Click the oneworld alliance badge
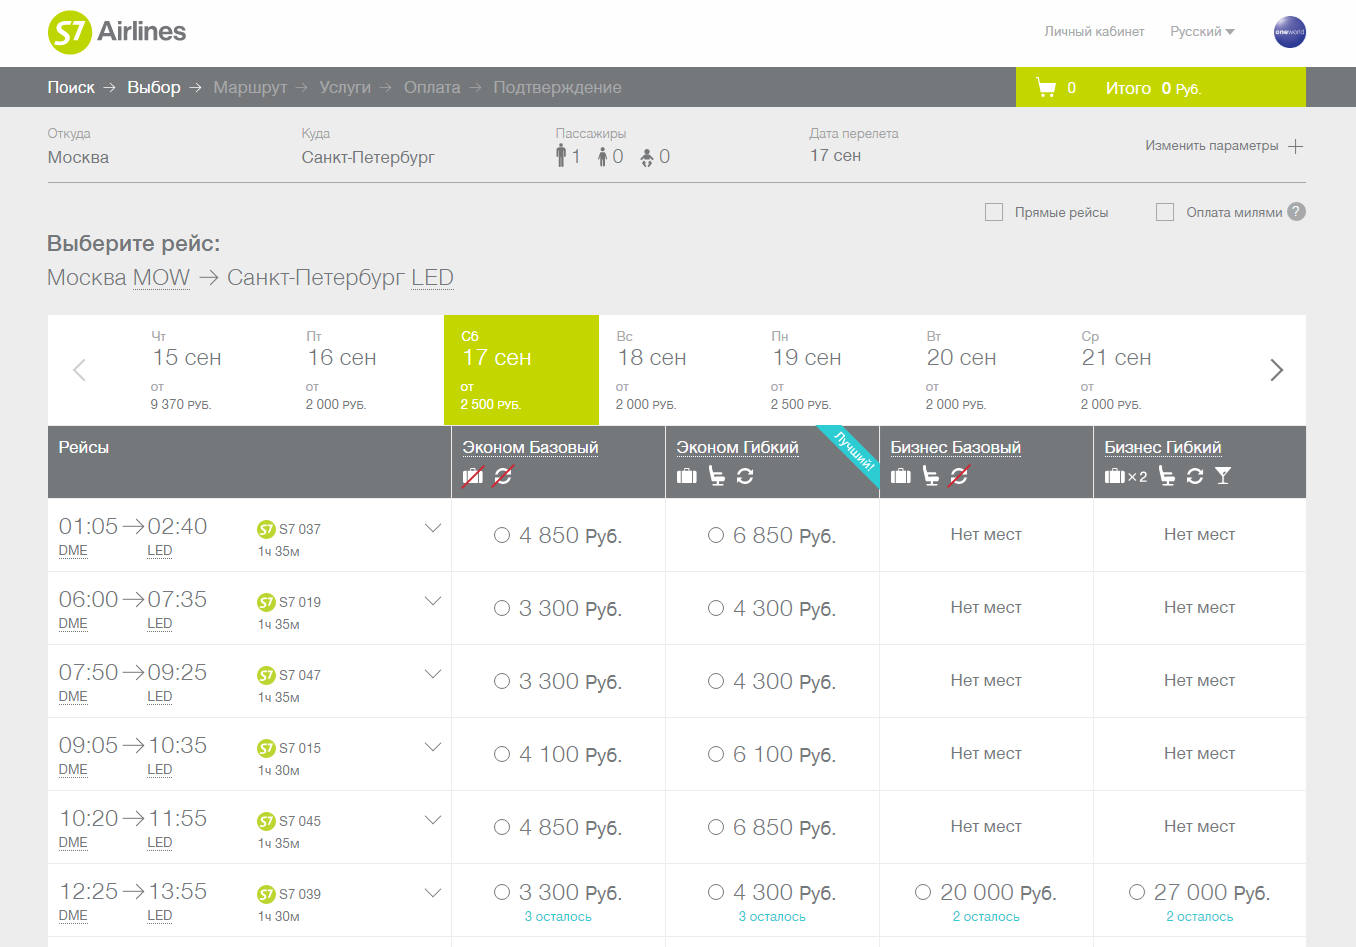Viewport: 1356px width, 947px height. tap(1289, 32)
